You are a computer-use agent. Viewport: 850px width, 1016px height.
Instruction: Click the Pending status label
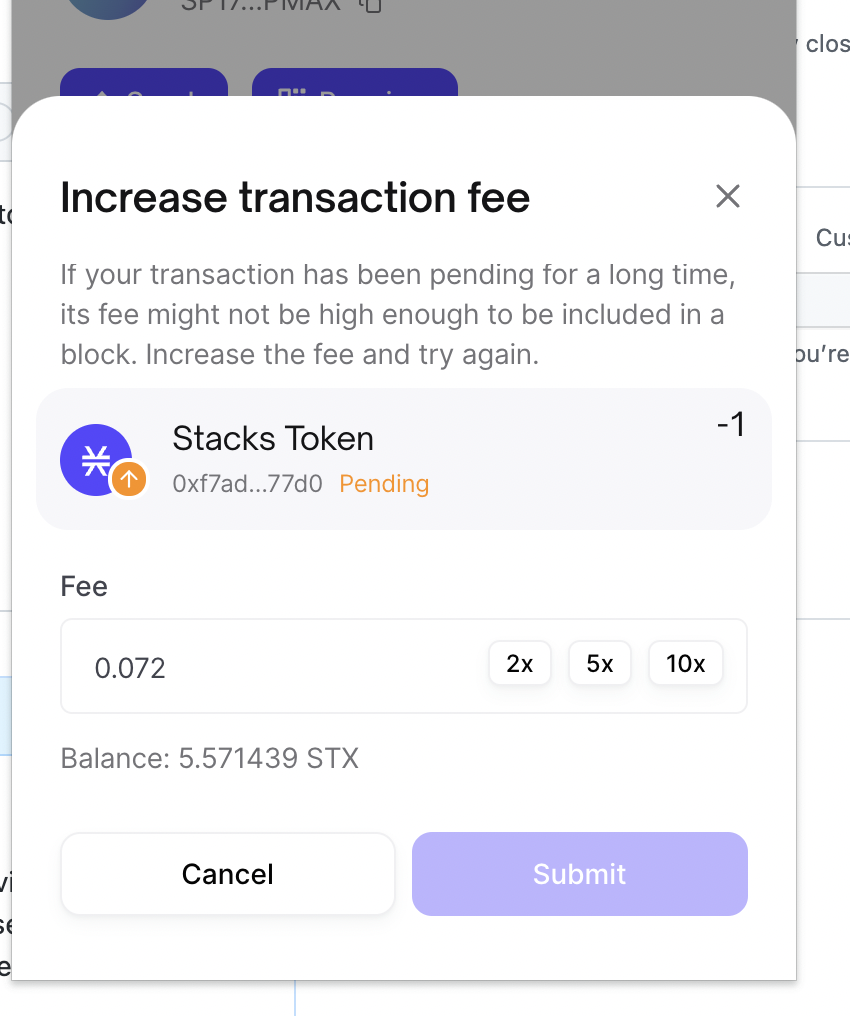pyautogui.click(x=384, y=483)
